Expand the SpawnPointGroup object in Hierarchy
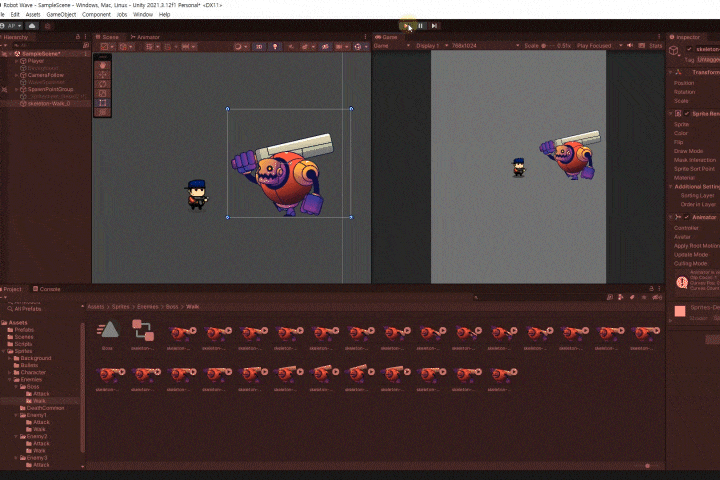Image resolution: width=720 pixels, height=480 pixels. (x=17, y=89)
